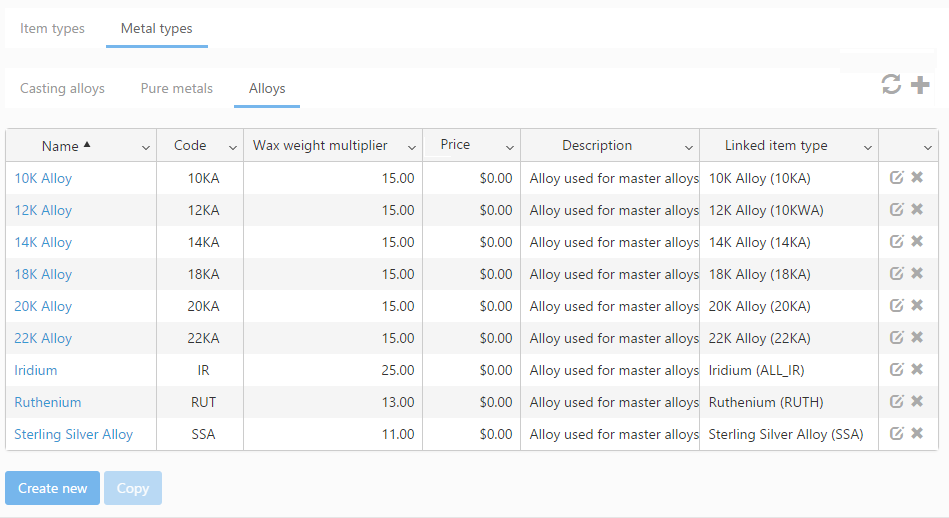This screenshot has width=949, height=518.
Task: Open Linked item type column dropdown
Action: (868, 148)
